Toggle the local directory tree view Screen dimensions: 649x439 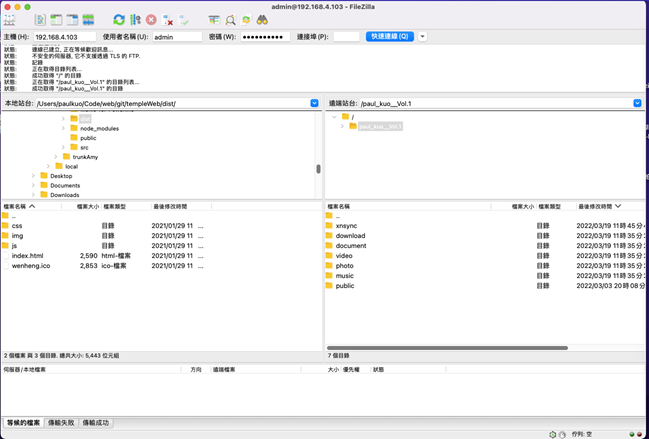(x=56, y=19)
